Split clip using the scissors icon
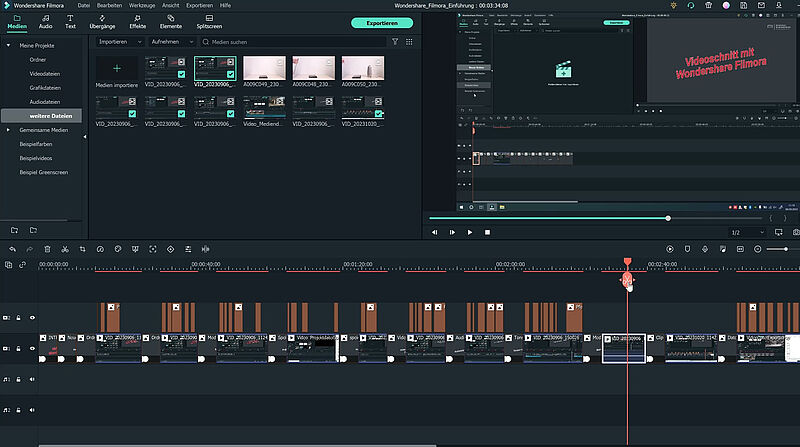 [x=65, y=249]
